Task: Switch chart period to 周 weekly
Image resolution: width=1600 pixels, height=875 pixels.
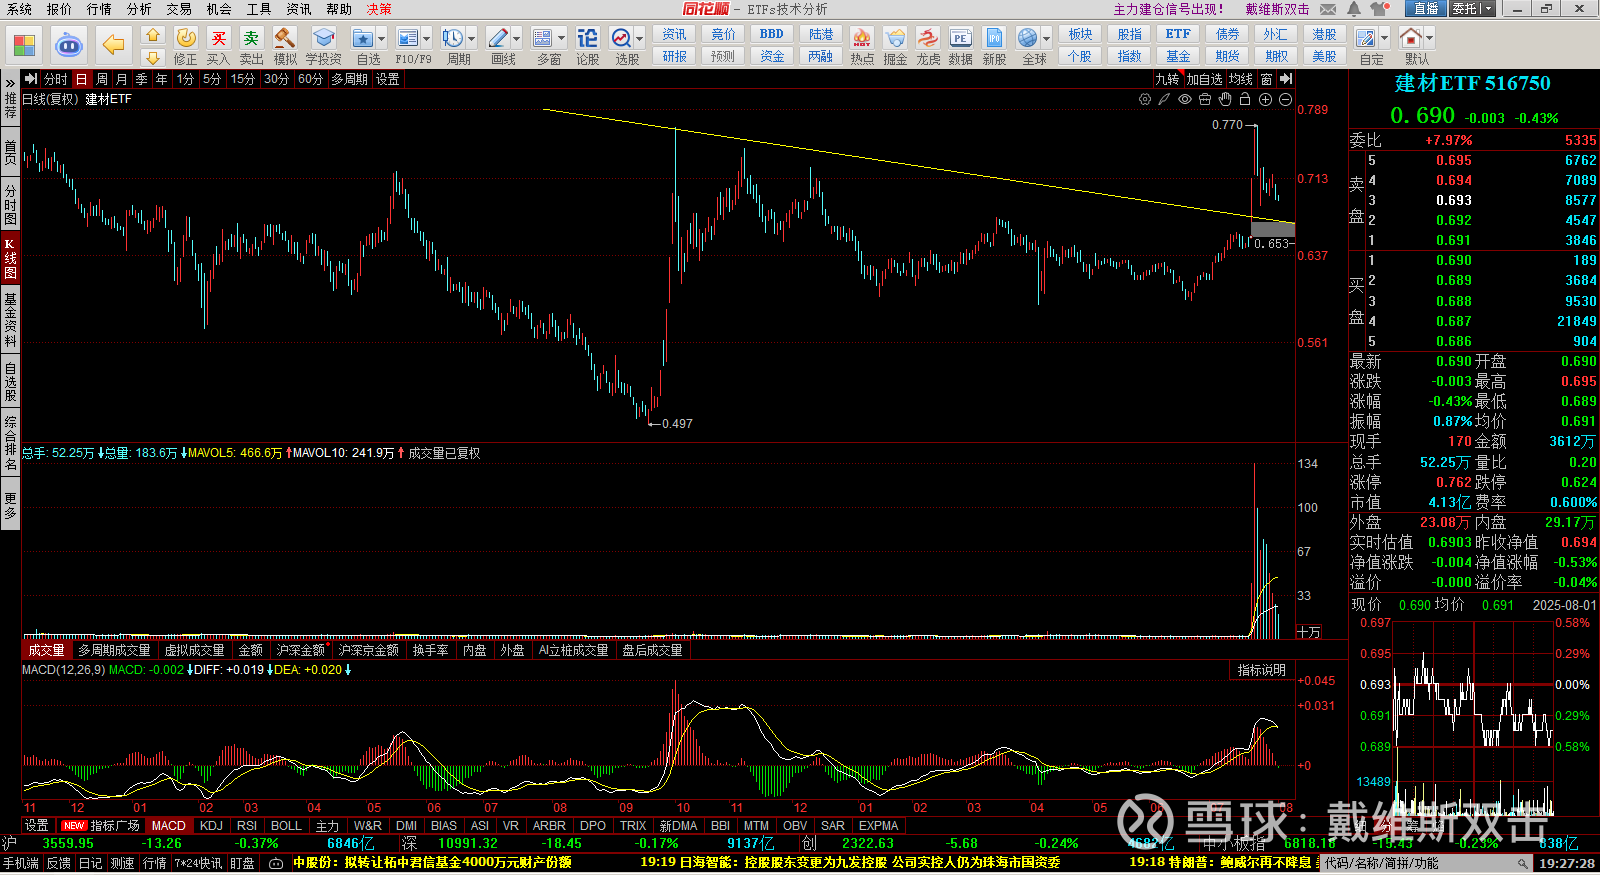Action: coord(102,79)
